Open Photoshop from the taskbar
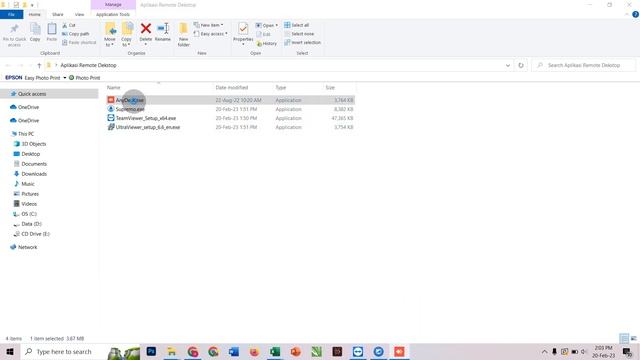This screenshot has width=640, height=360. 151,351
